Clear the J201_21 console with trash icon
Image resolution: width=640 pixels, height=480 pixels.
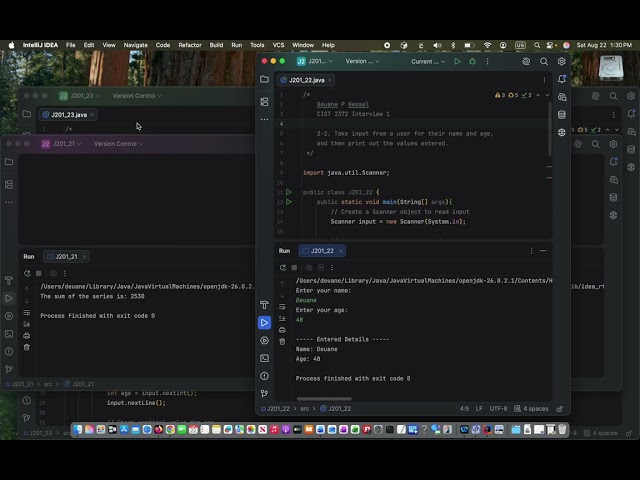27,347
